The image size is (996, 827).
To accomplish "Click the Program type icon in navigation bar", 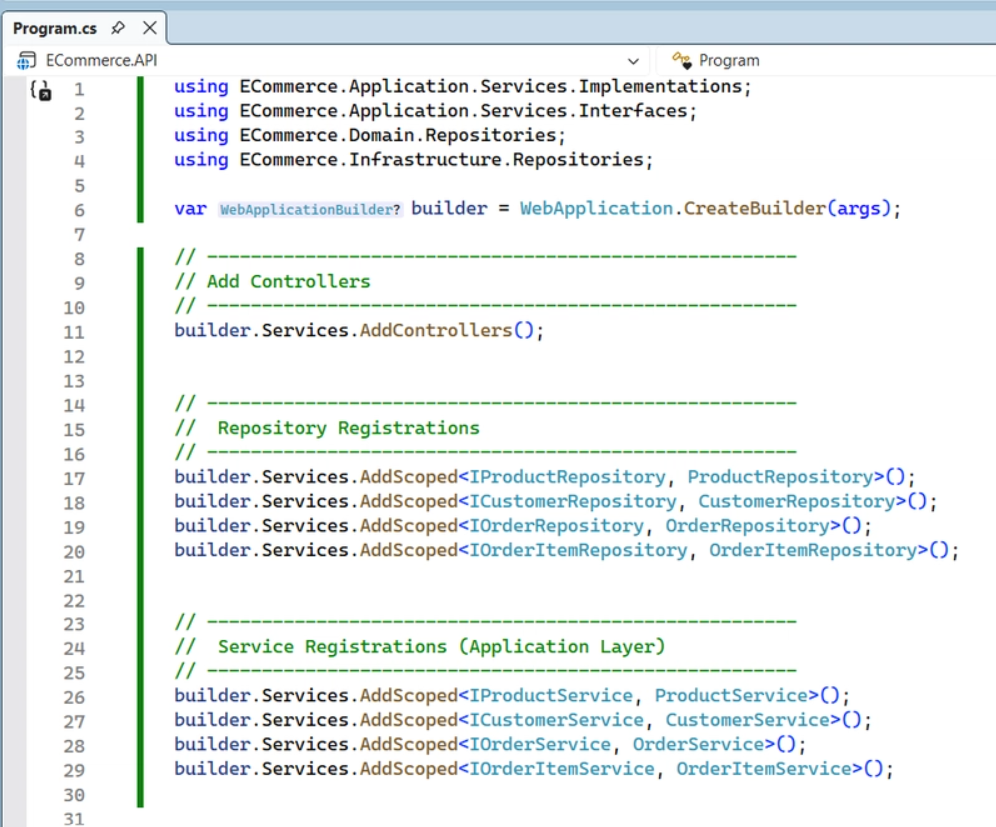I will [x=682, y=60].
